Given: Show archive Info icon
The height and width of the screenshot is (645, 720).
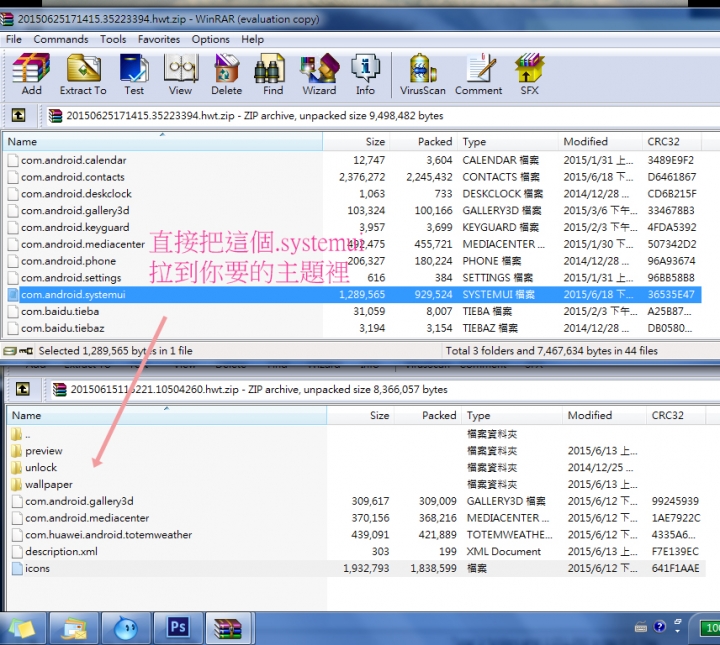Looking at the screenshot, I should 366,74.
